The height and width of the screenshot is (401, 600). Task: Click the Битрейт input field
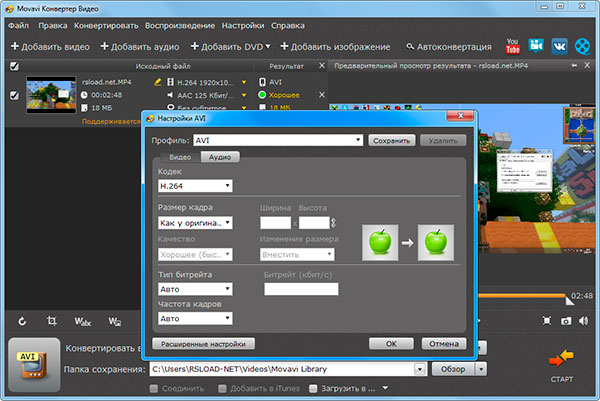click(x=301, y=289)
